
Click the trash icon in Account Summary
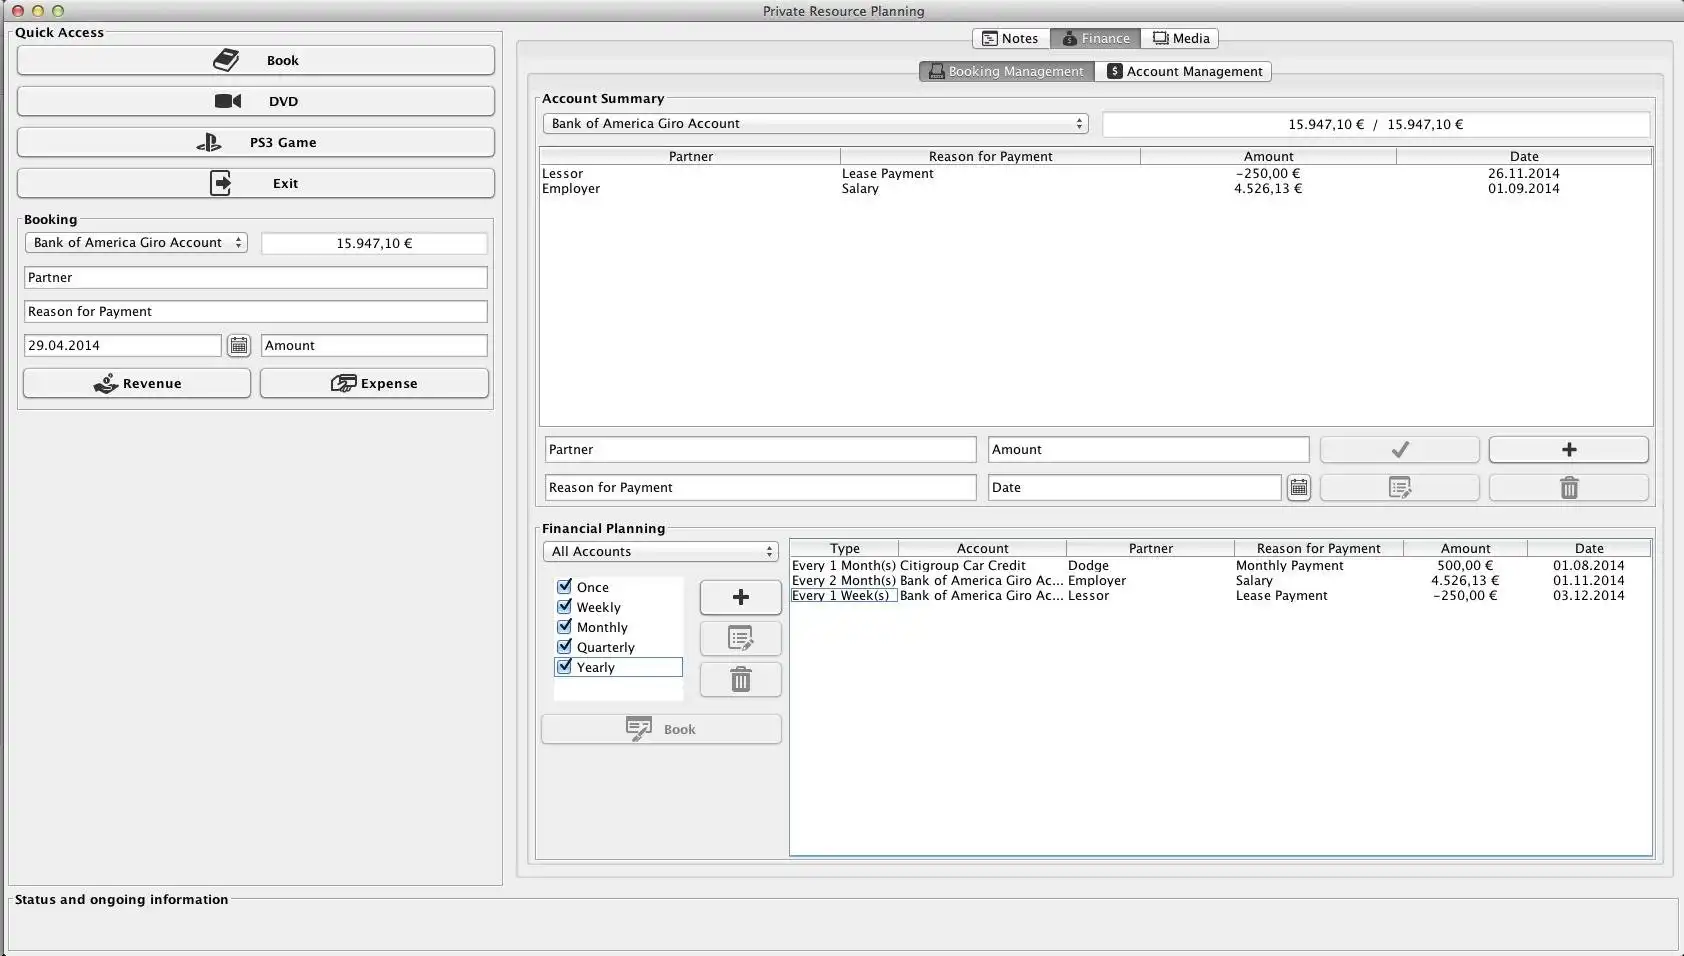(1568, 488)
